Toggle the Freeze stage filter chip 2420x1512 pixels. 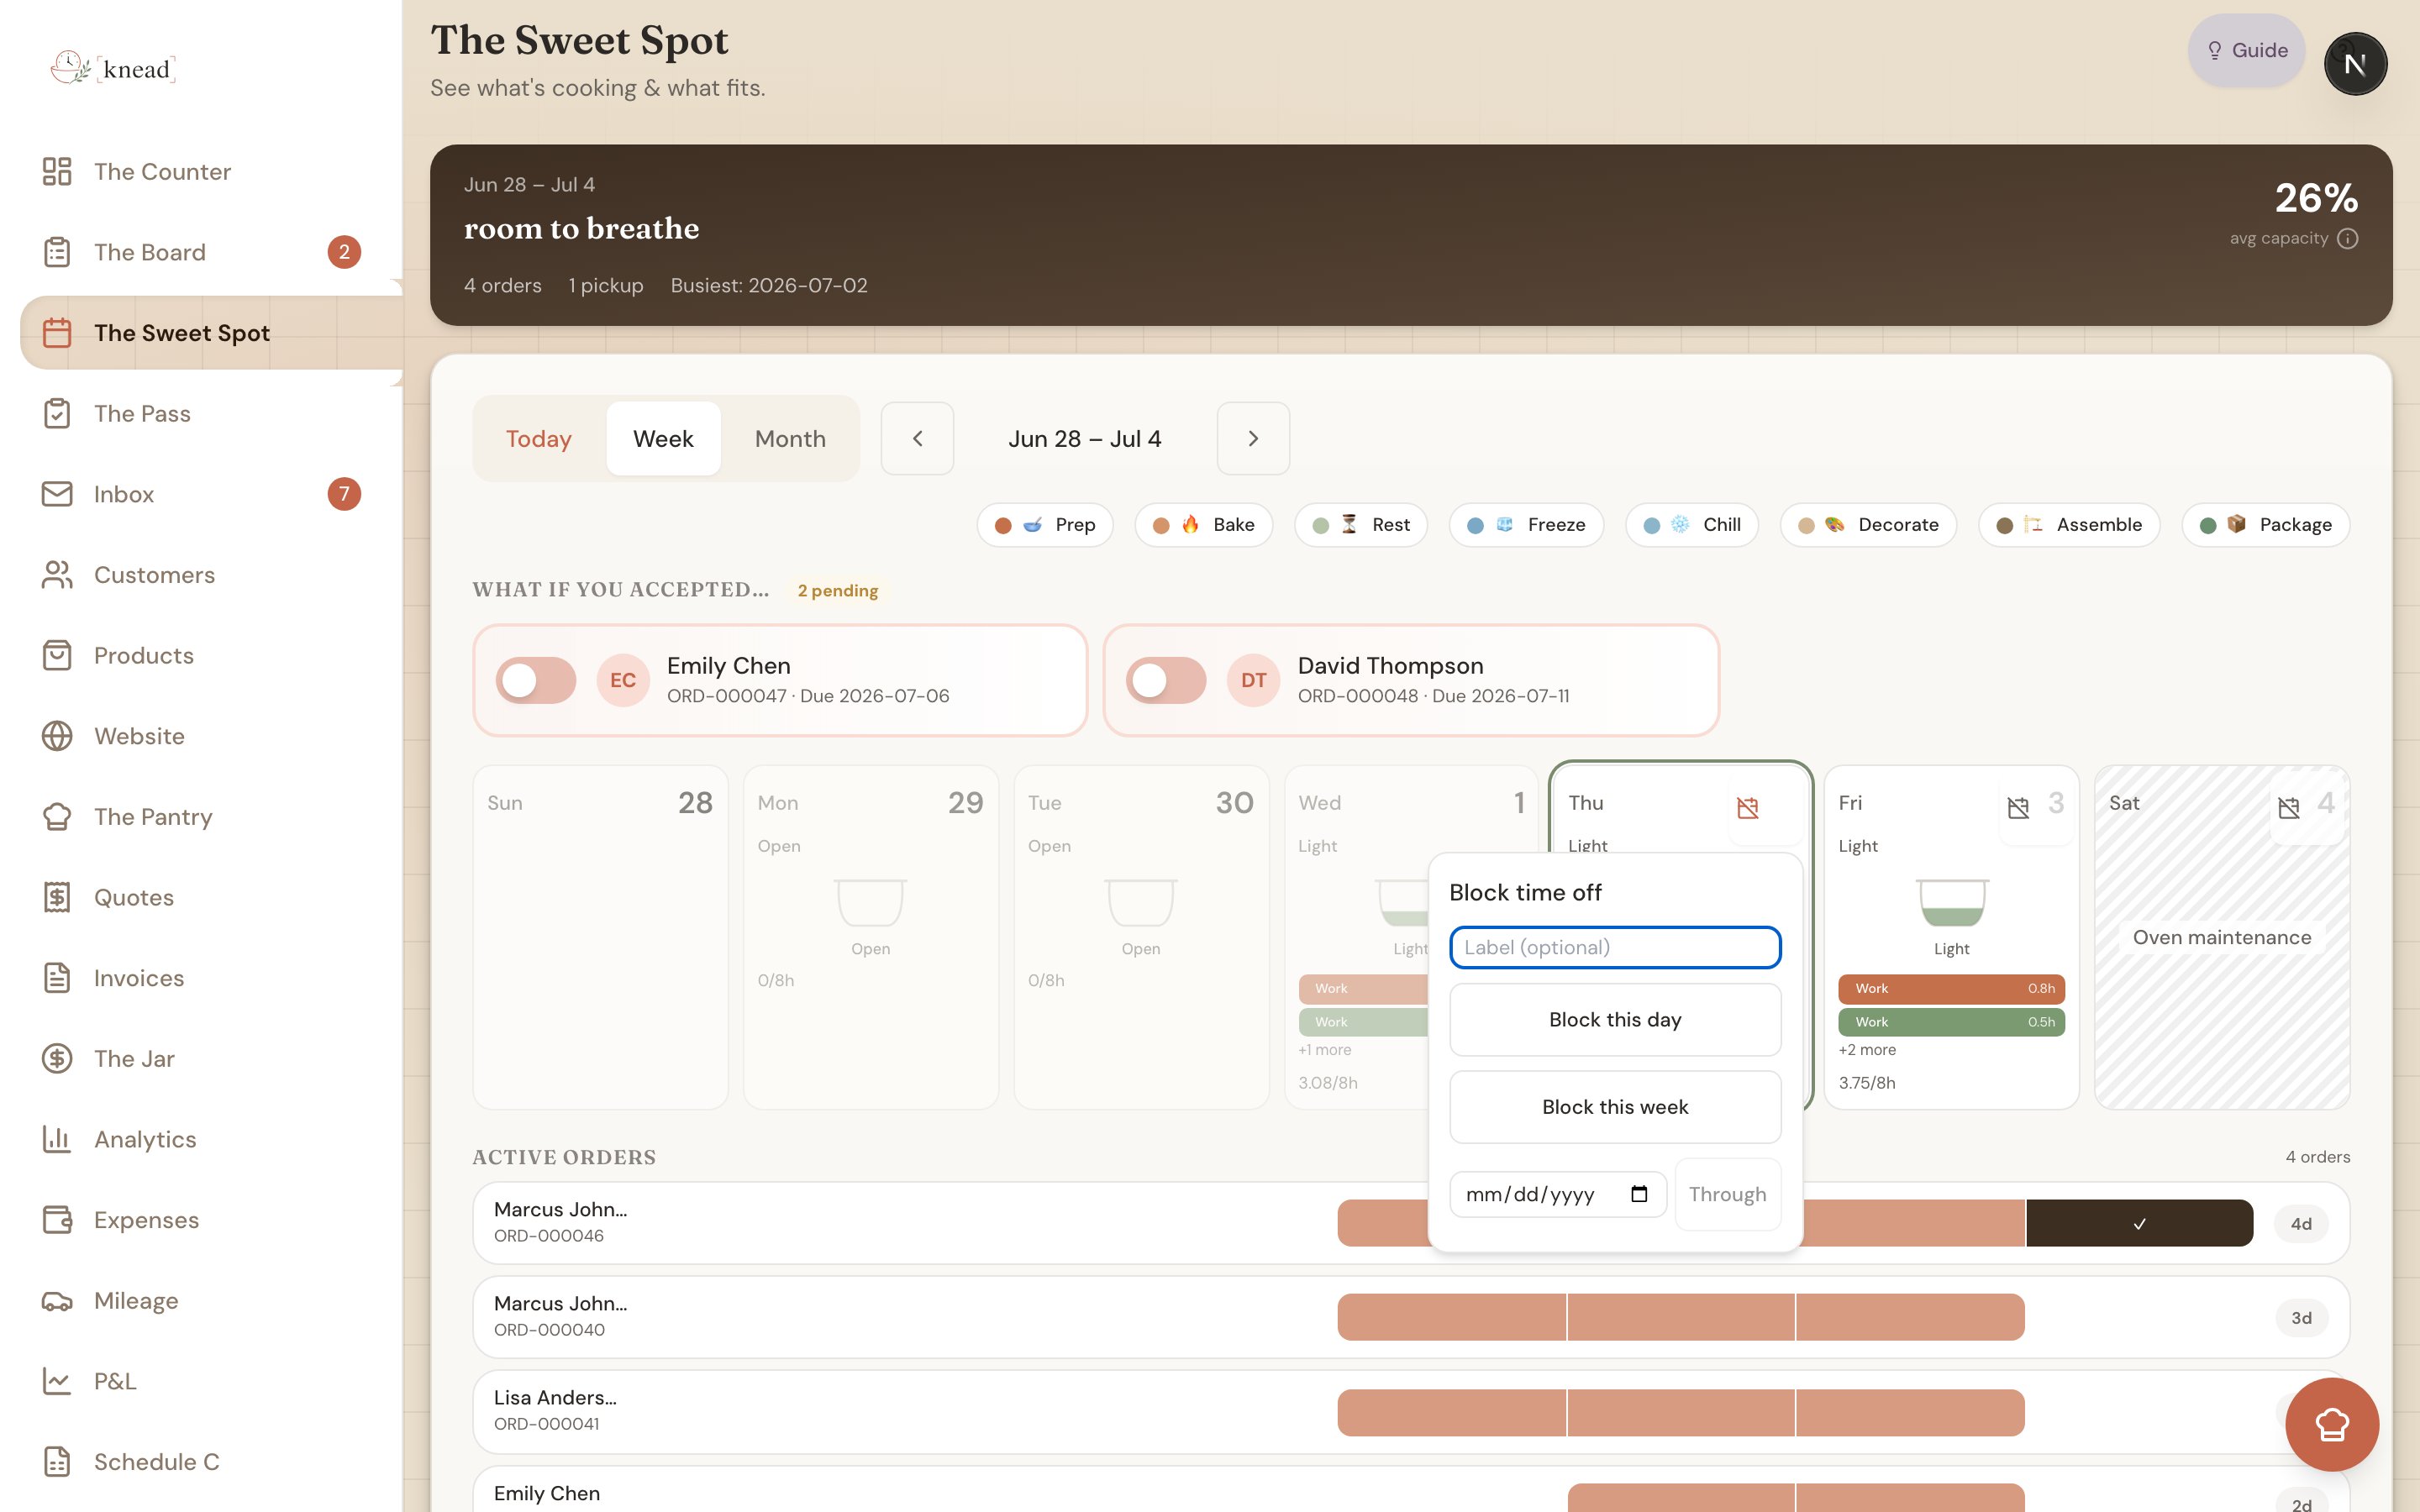[1526, 525]
